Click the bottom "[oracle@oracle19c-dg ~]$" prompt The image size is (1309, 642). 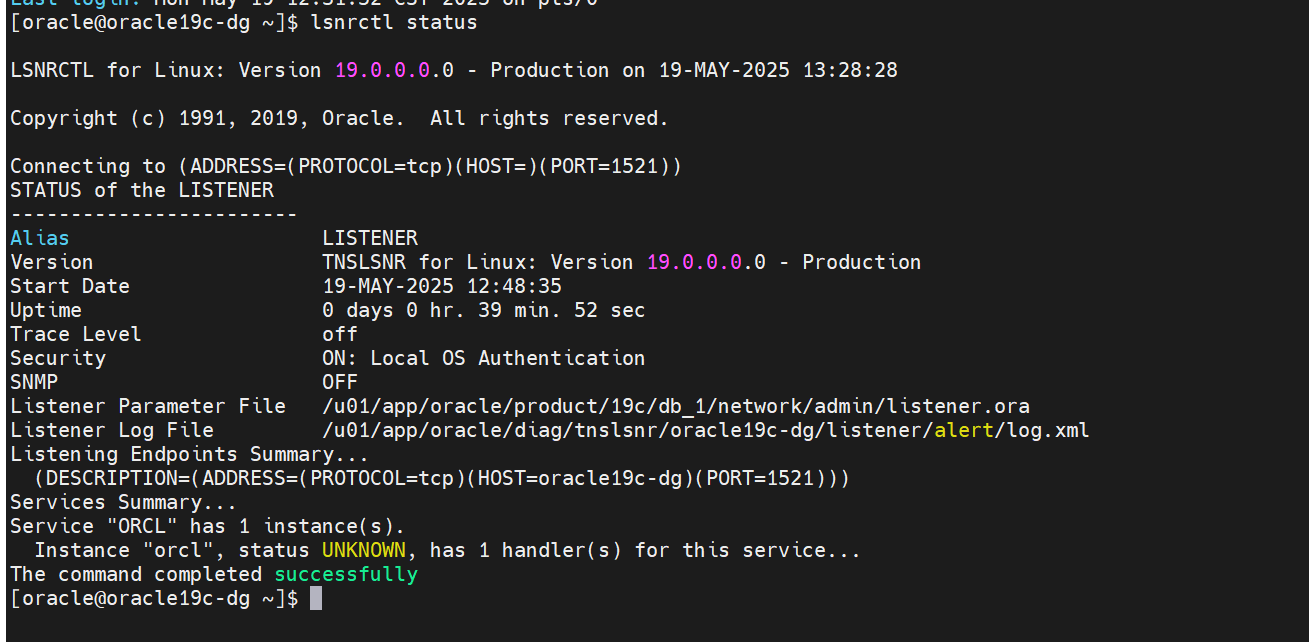(x=154, y=598)
